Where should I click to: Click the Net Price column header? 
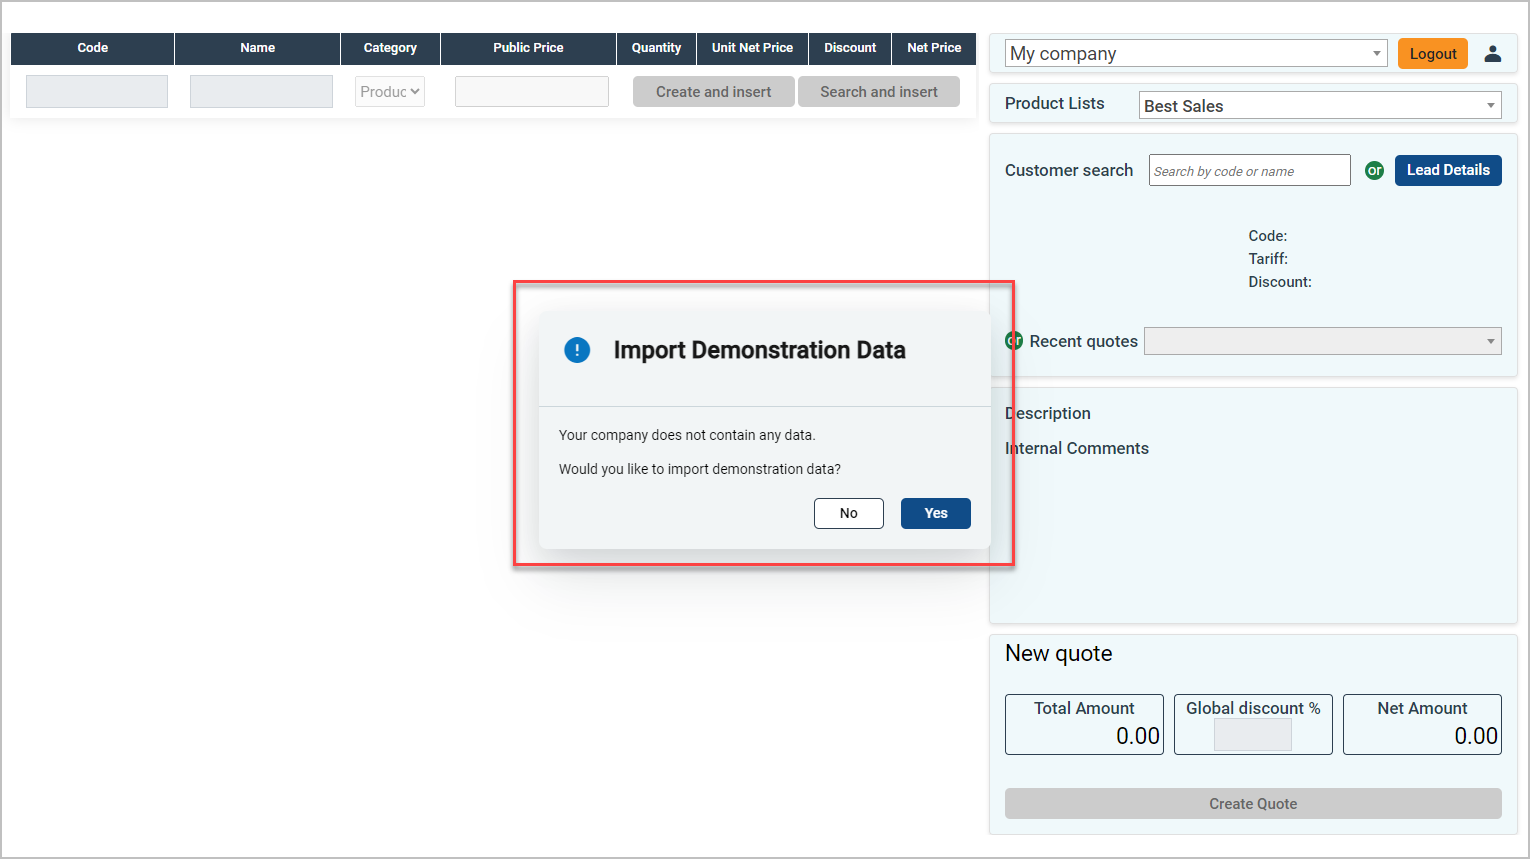tap(934, 48)
